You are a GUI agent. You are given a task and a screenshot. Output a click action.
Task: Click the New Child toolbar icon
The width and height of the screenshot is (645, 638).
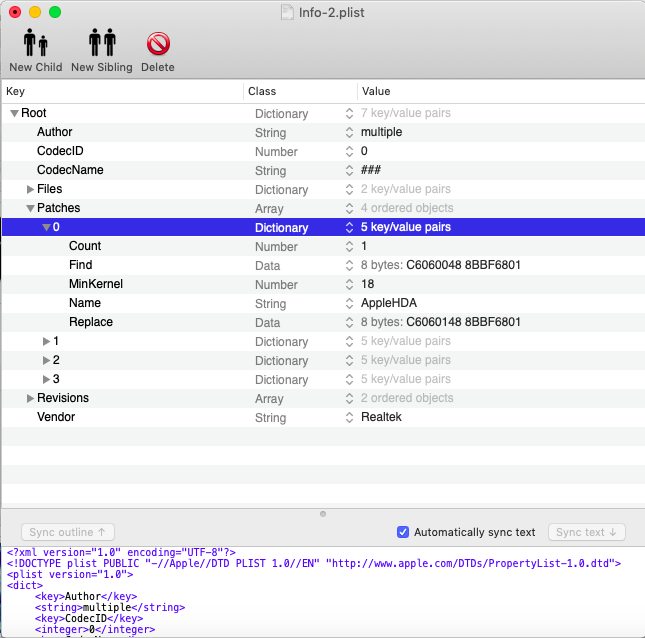click(36, 43)
